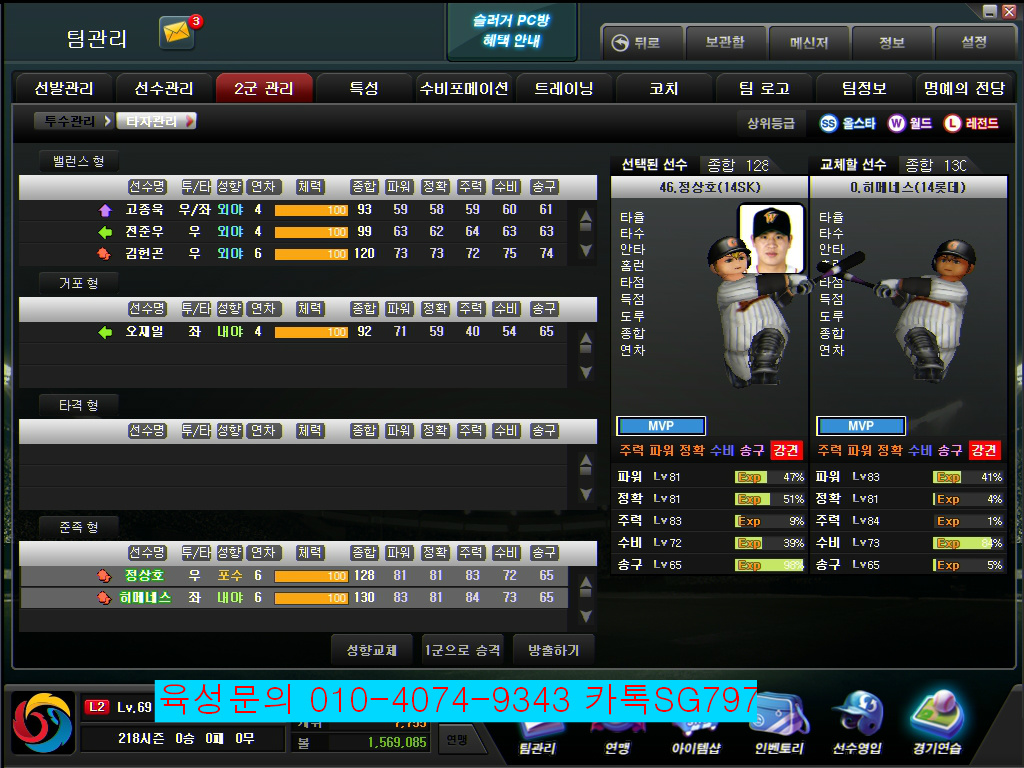Click the 1군으로 승격 button
The image size is (1024, 768).
462,650
